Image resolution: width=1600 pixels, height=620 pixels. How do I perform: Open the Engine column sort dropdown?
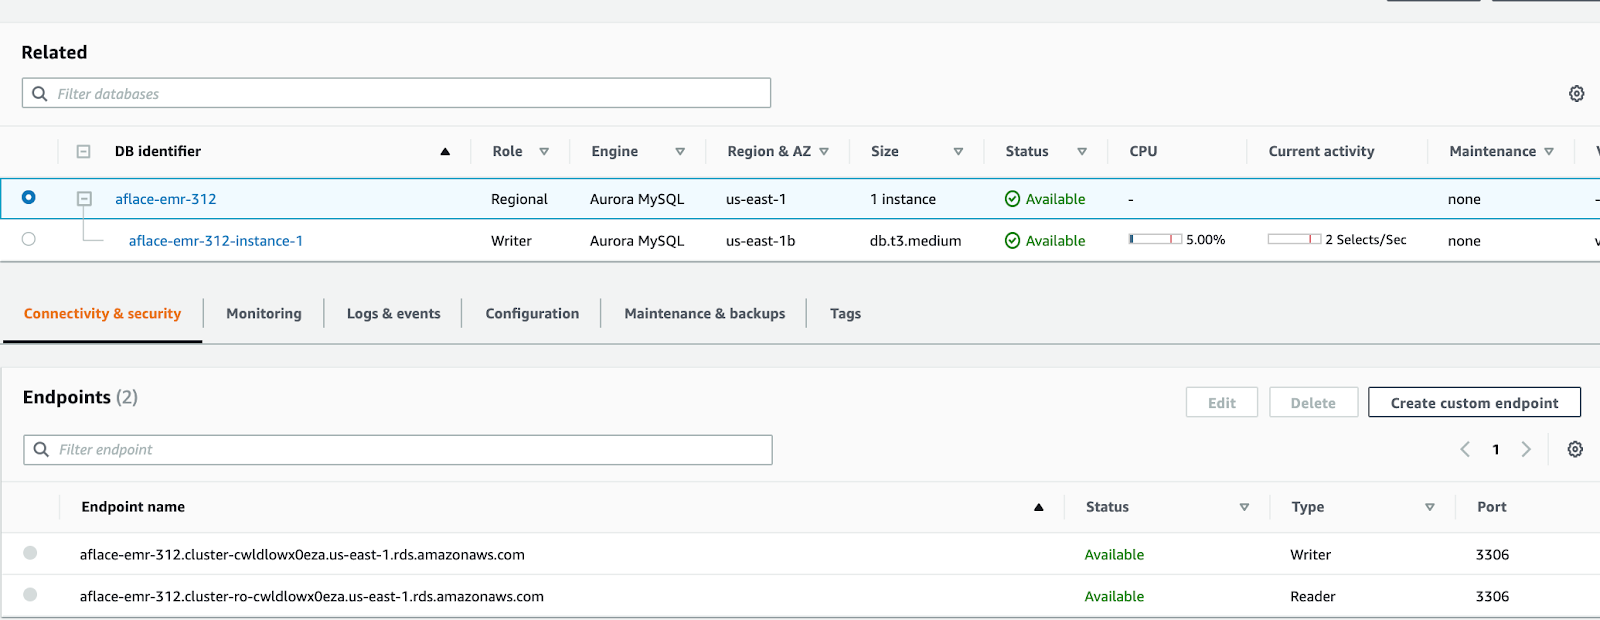click(680, 152)
